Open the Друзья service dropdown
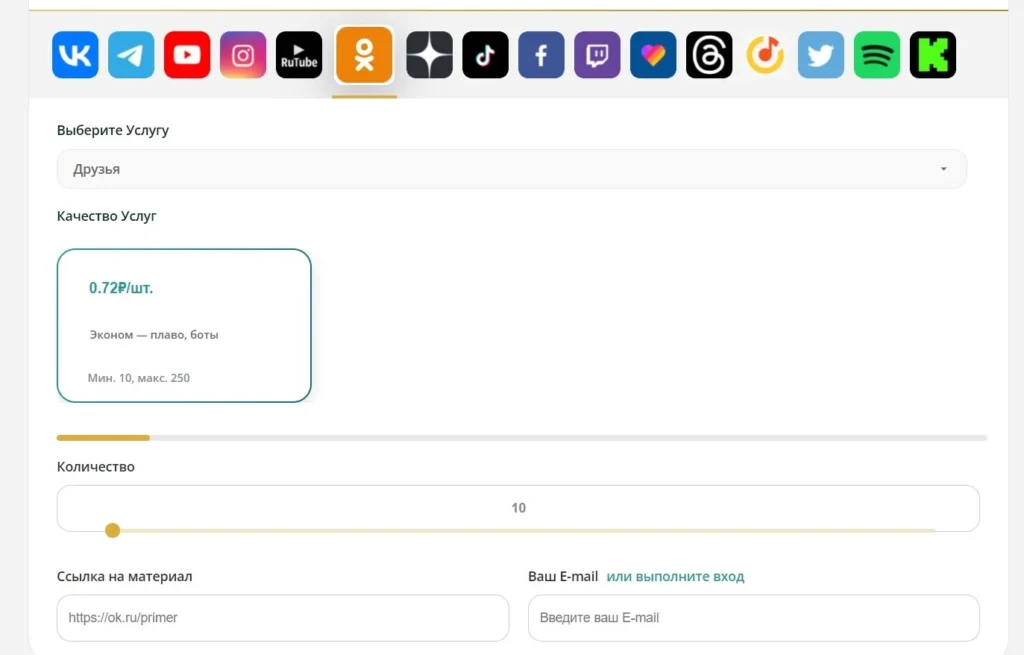The image size is (1024, 655). (511, 169)
